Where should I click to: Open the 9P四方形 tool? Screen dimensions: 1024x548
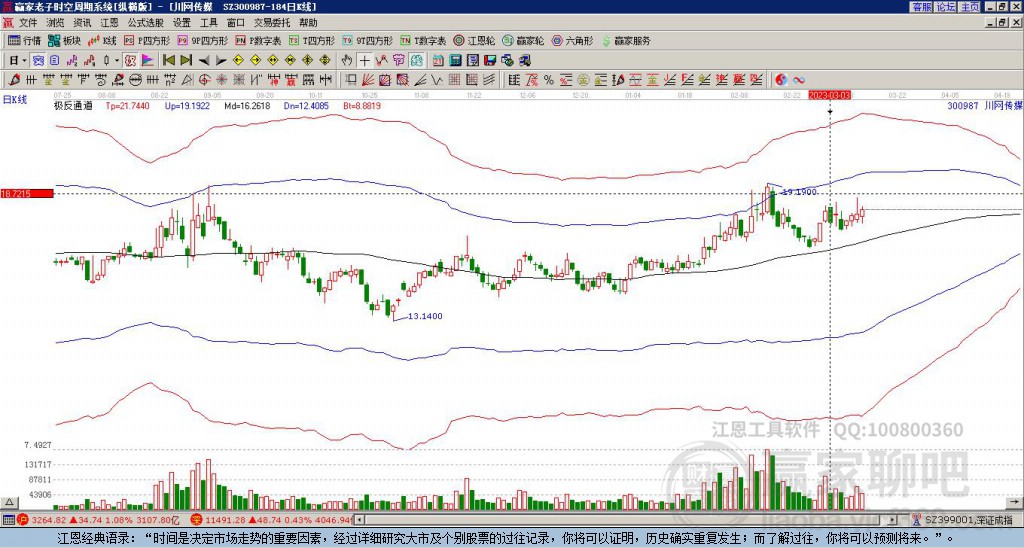tap(202, 40)
